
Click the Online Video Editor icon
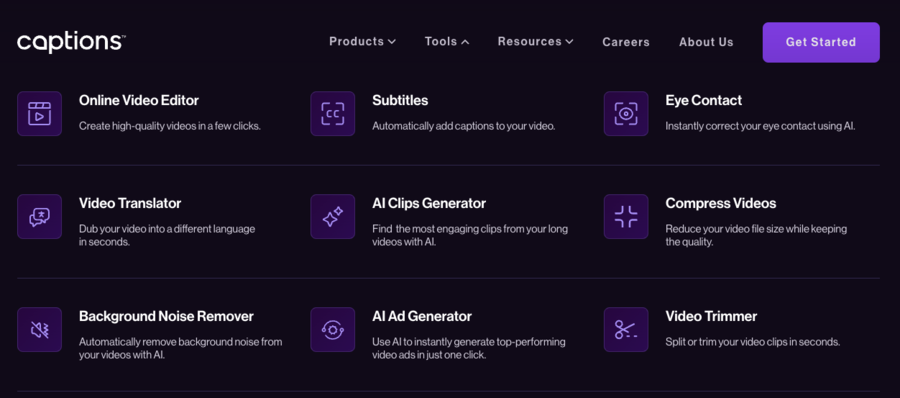(40, 114)
